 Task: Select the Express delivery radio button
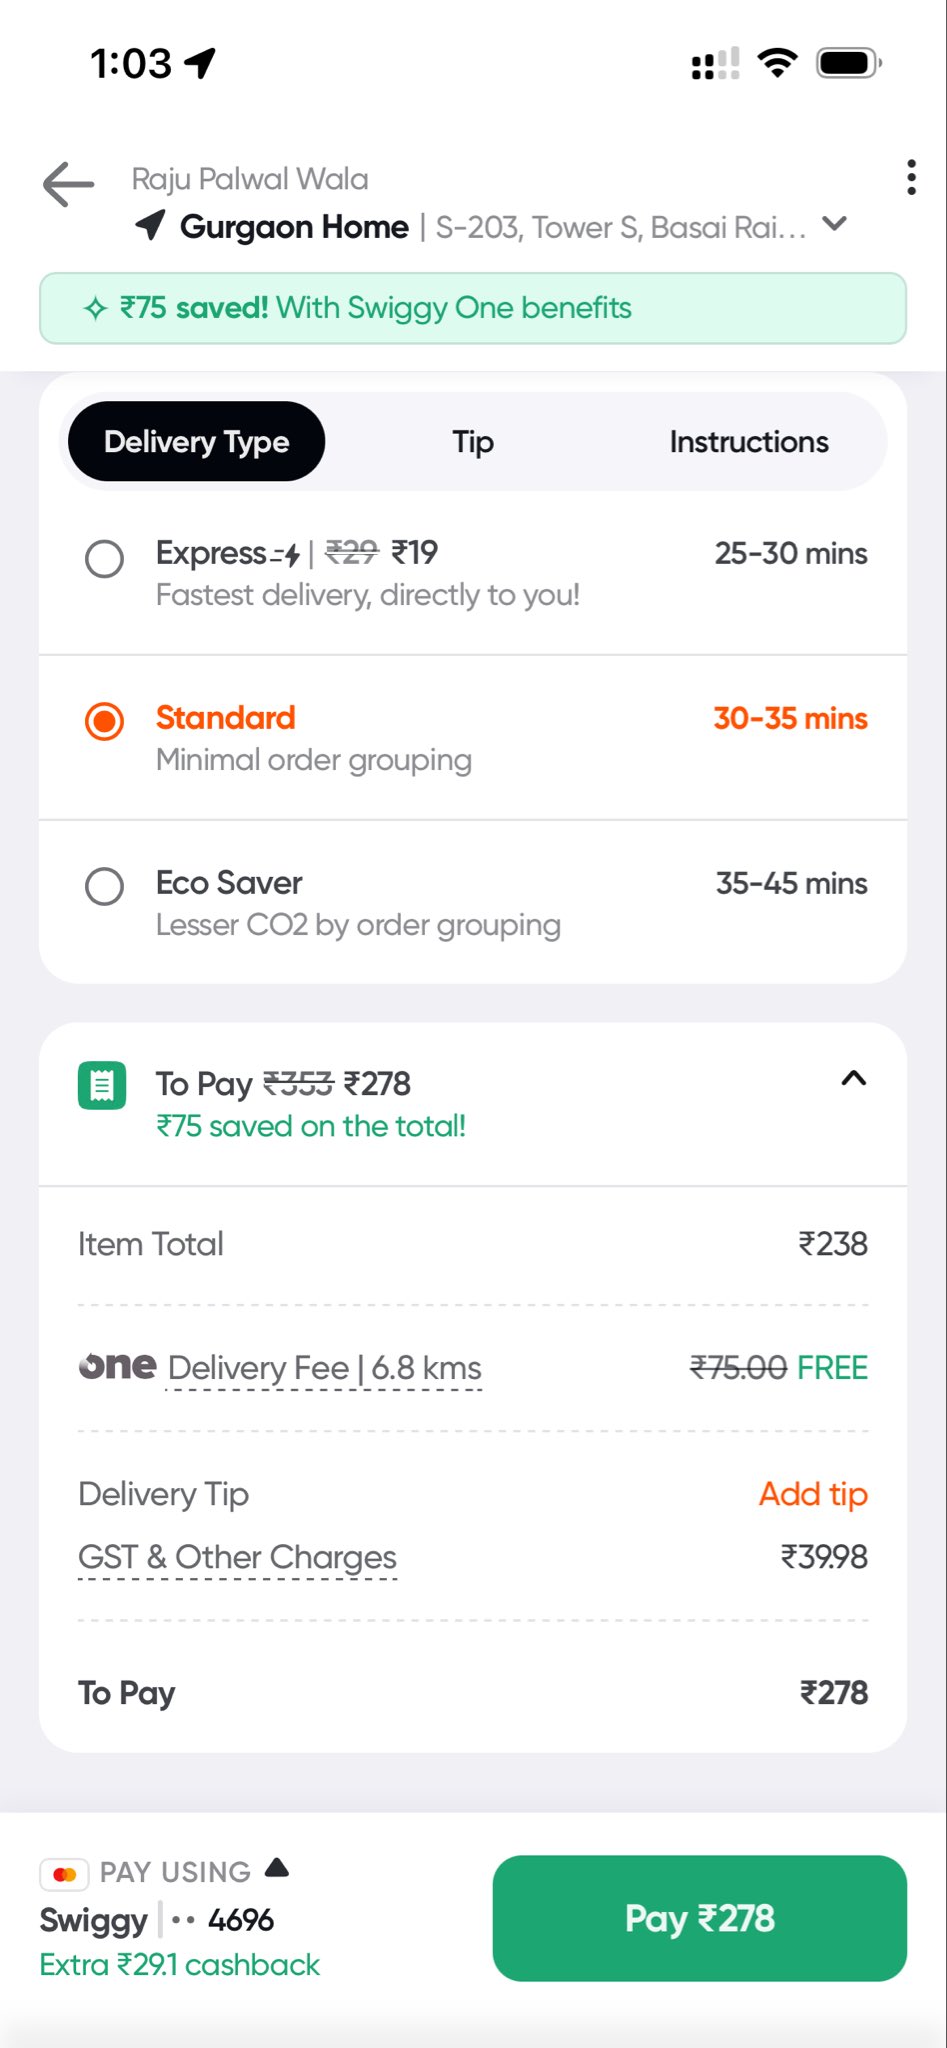click(105, 558)
